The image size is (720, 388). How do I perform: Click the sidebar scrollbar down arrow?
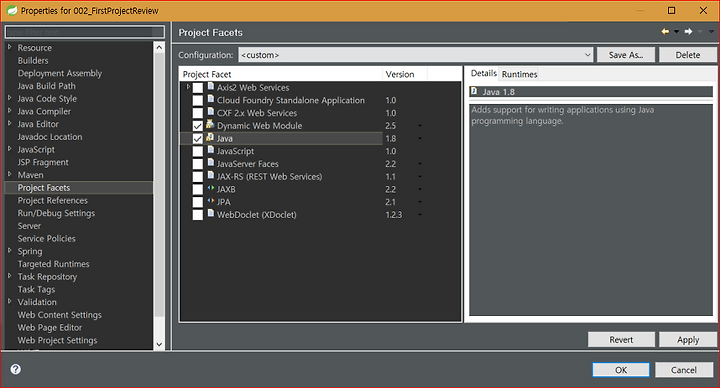point(159,344)
